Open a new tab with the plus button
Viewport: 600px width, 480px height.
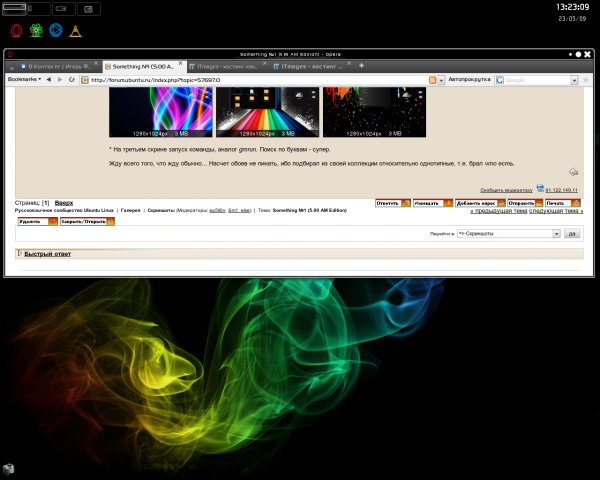pyautogui.click(x=361, y=66)
